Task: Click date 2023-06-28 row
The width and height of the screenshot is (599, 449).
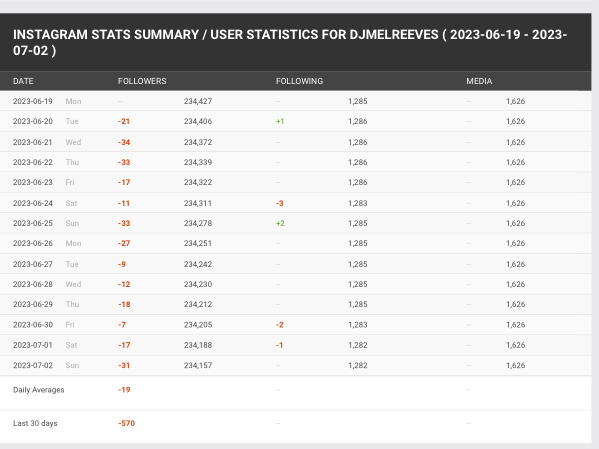Action: (33, 284)
